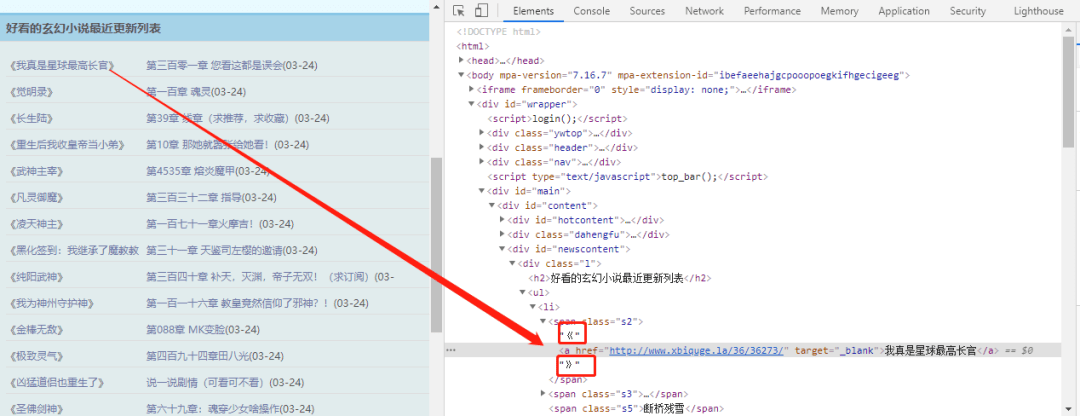The width and height of the screenshot is (1080, 416).
Task: Expand the iframe node
Action: (x=471, y=90)
